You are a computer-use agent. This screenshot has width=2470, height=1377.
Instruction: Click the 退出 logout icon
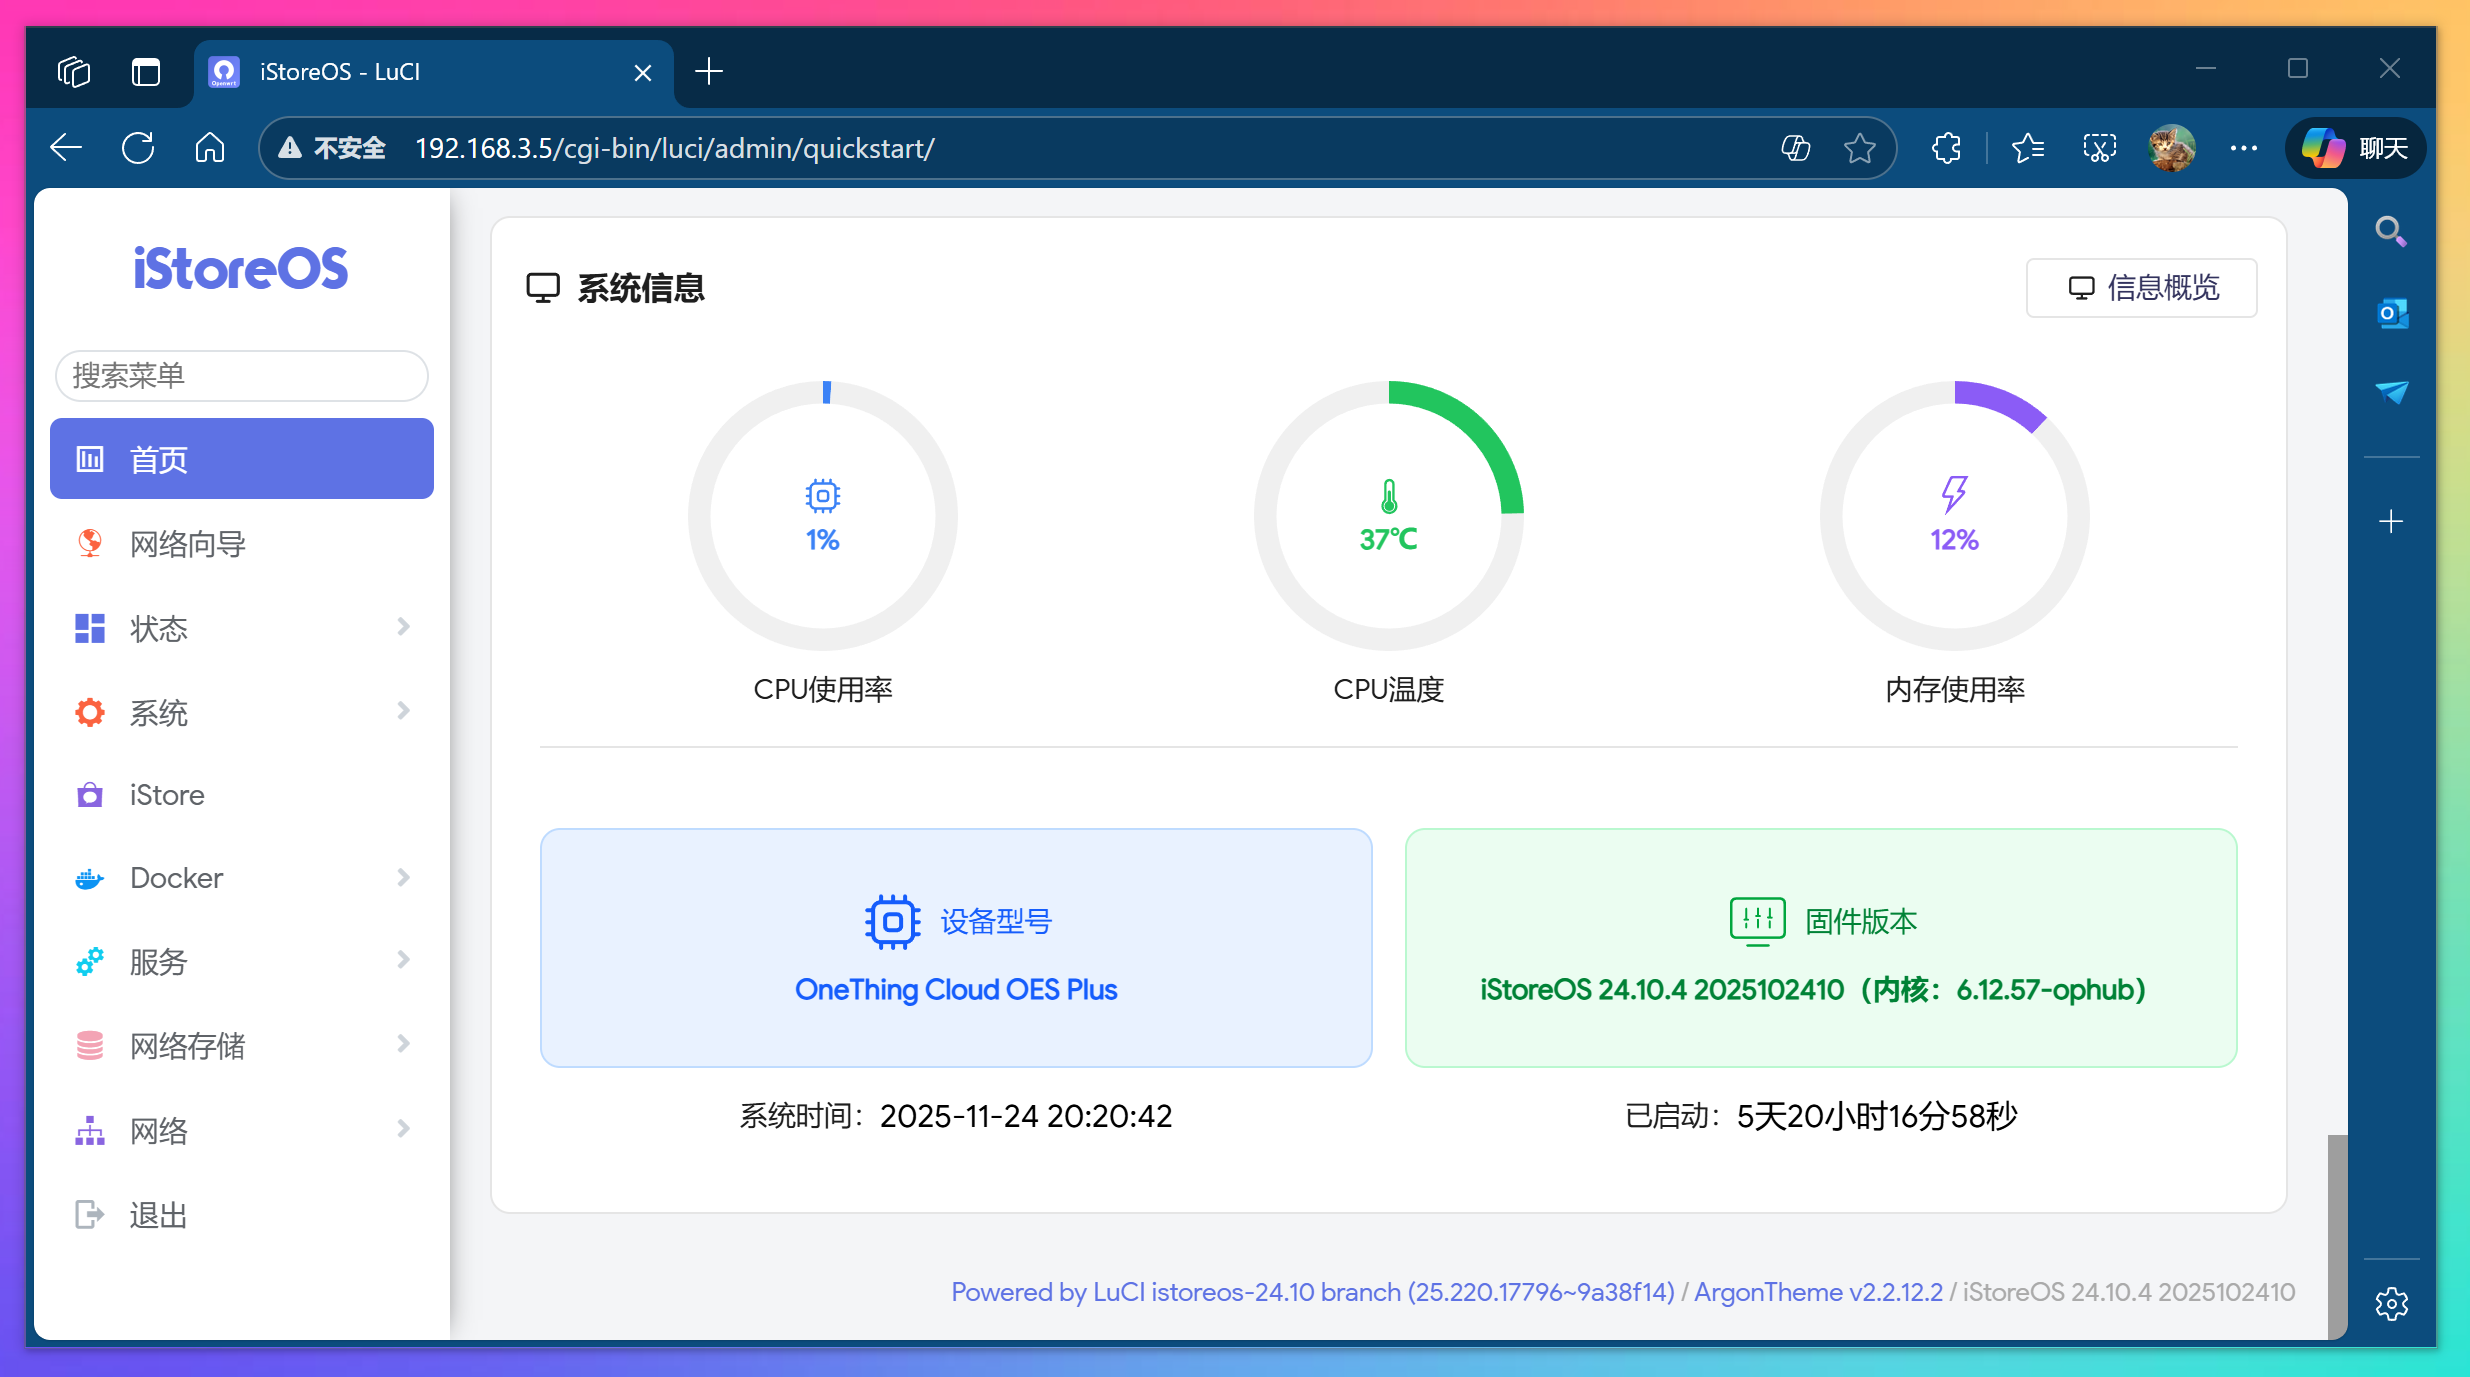tap(89, 1213)
